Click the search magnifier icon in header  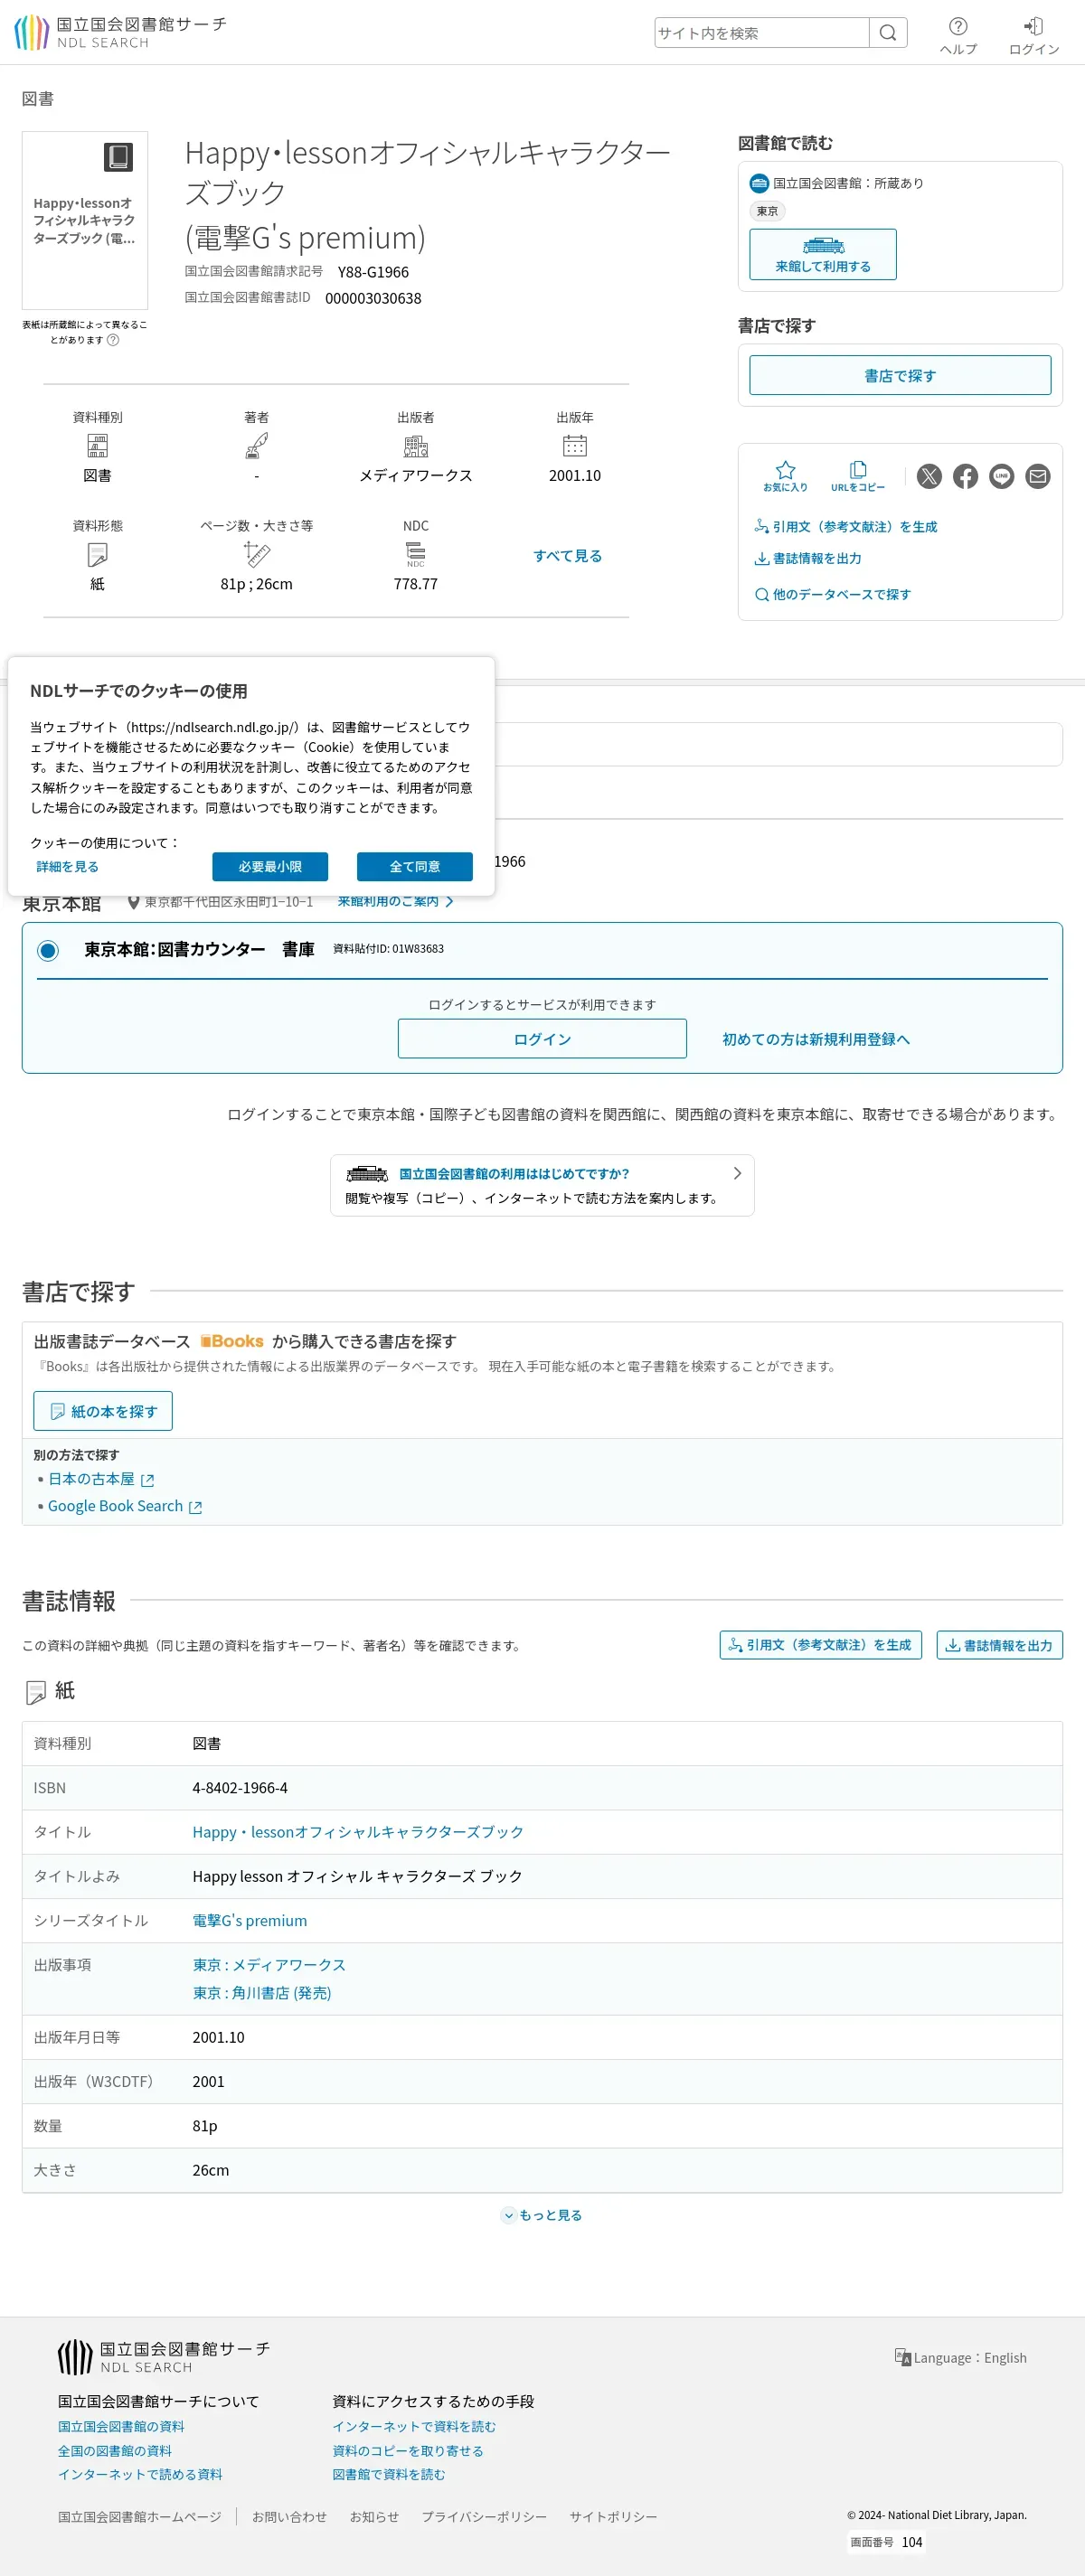[887, 33]
